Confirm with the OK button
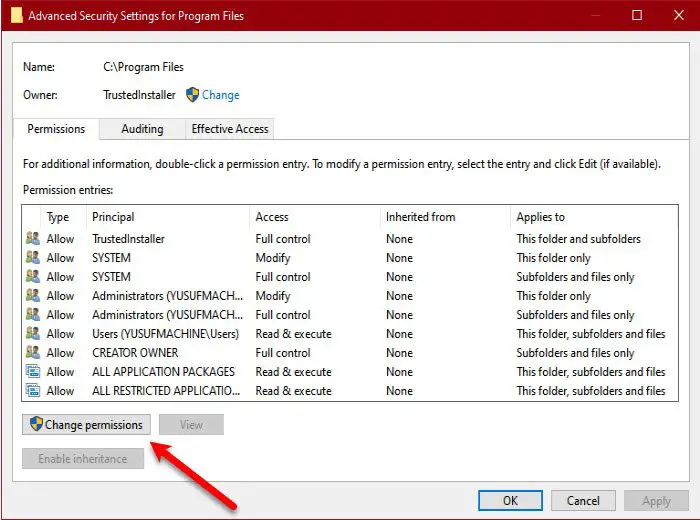This screenshot has height=520, width=700. [x=510, y=500]
